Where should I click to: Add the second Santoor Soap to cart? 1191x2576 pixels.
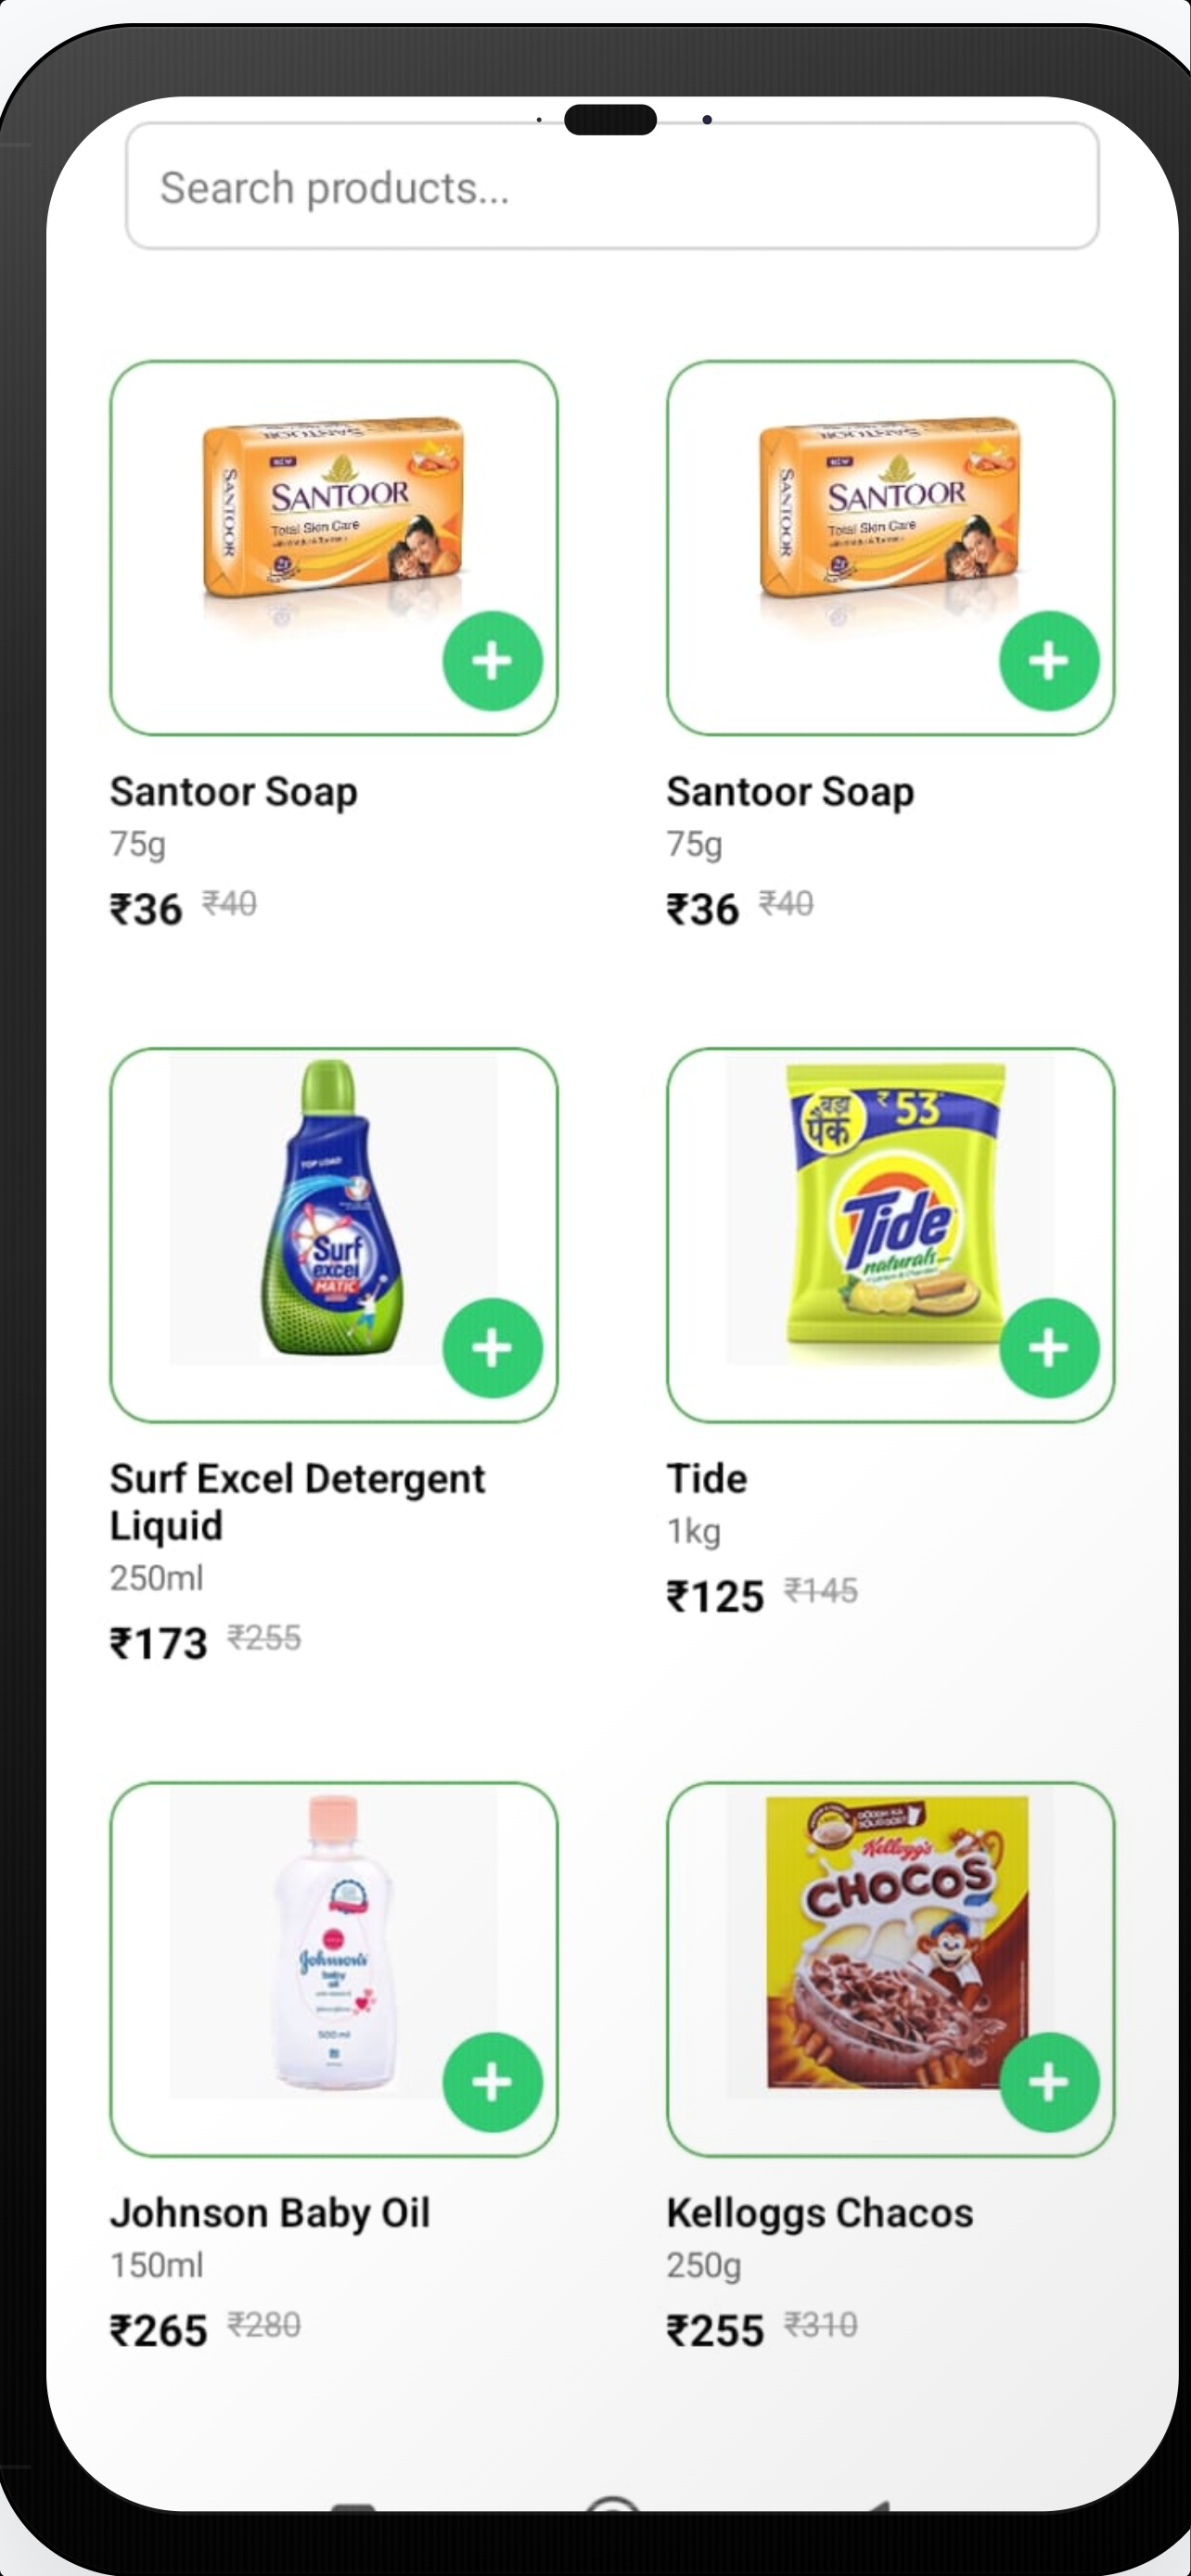[1049, 661]
